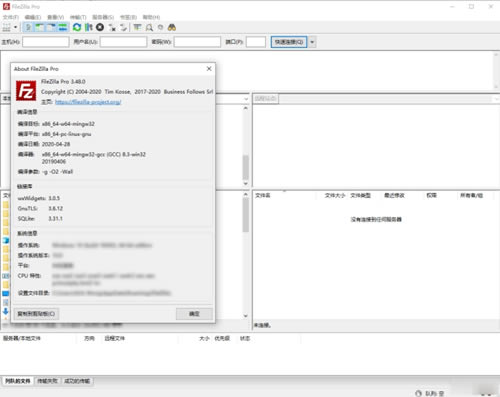Image resolution: width=500 pixels, height=397 pixels.
Task: Open the 书签(B) menu
Action: tap(128, 17)
